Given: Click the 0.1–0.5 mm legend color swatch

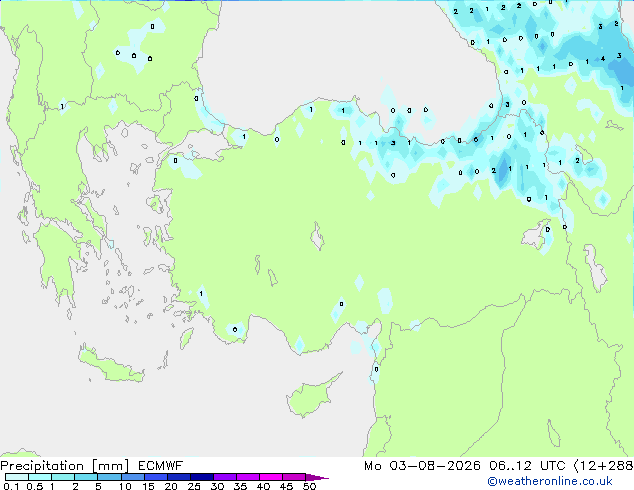Looking at the screenshot, I should (x=17, y=477).
